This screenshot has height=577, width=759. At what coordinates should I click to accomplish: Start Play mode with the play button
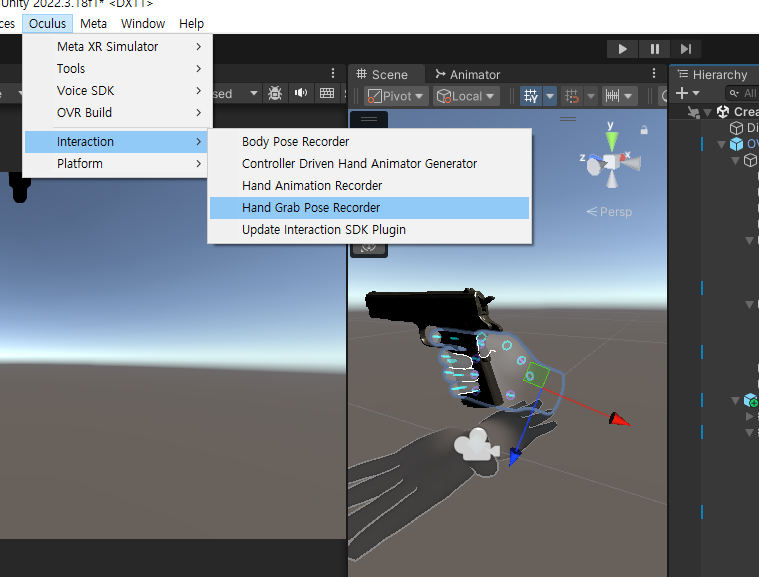(622, 49)
